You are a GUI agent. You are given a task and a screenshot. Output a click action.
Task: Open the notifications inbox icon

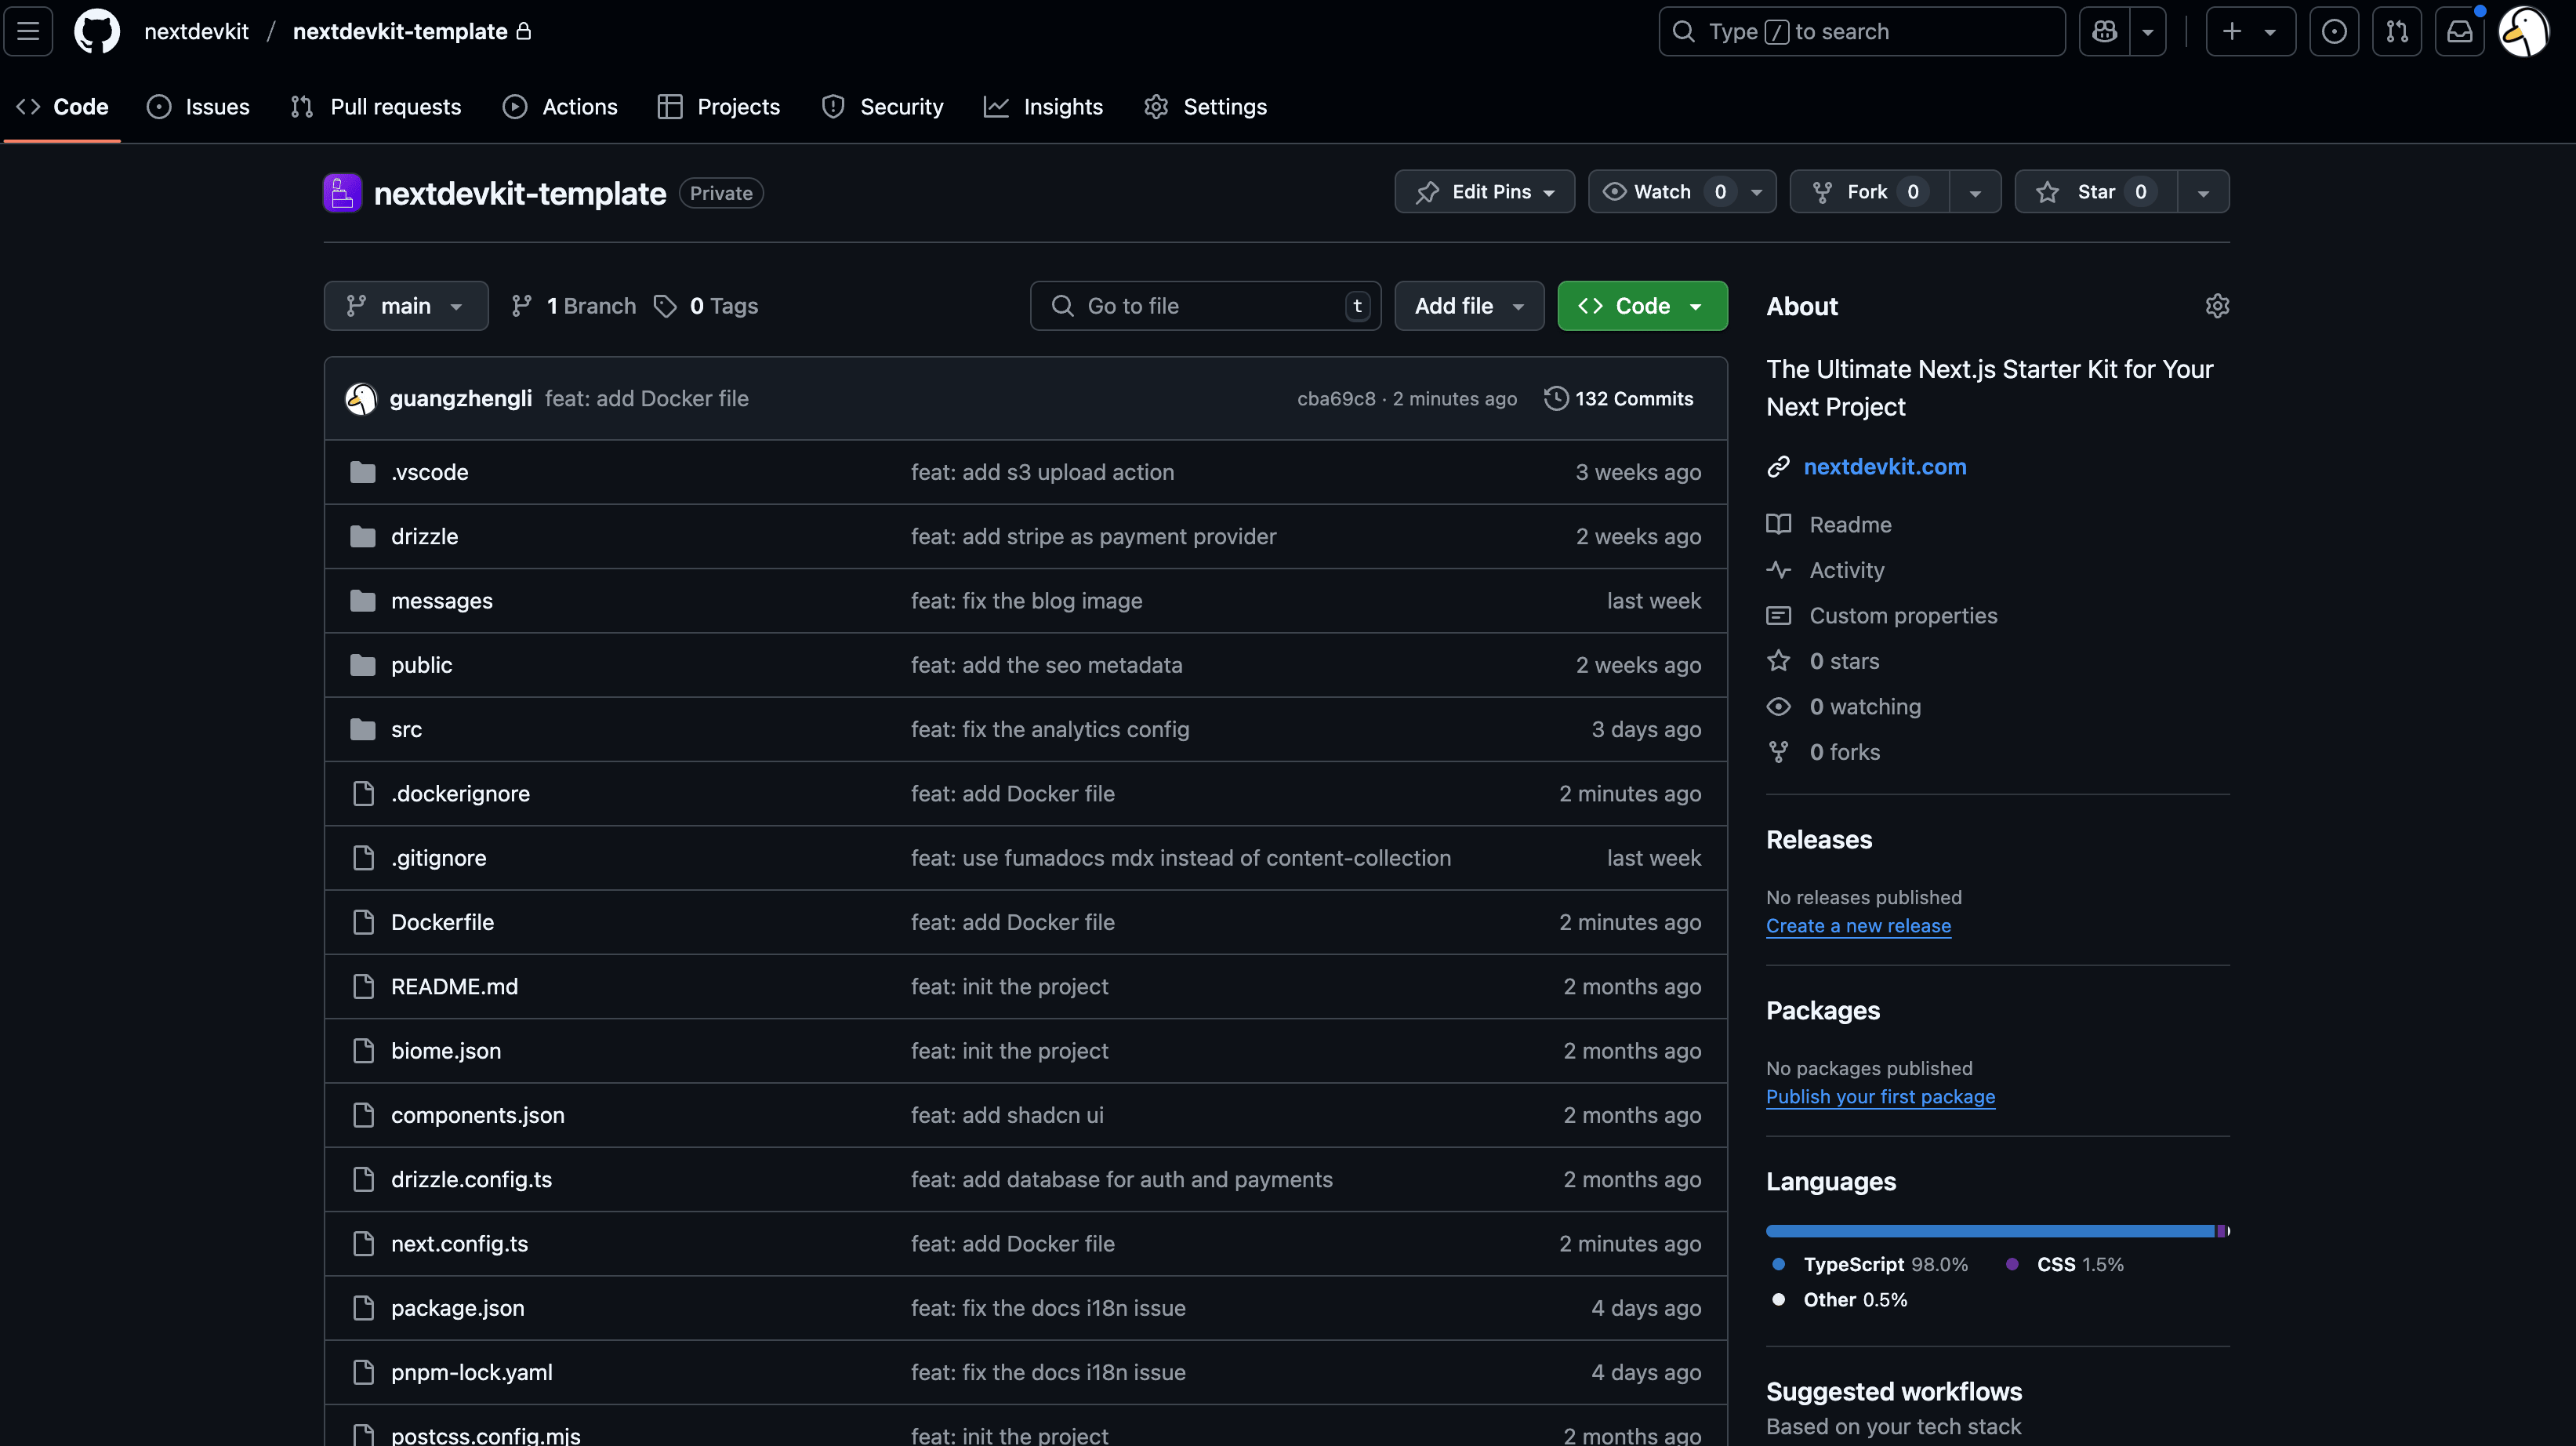click(x=2459, y=31)
